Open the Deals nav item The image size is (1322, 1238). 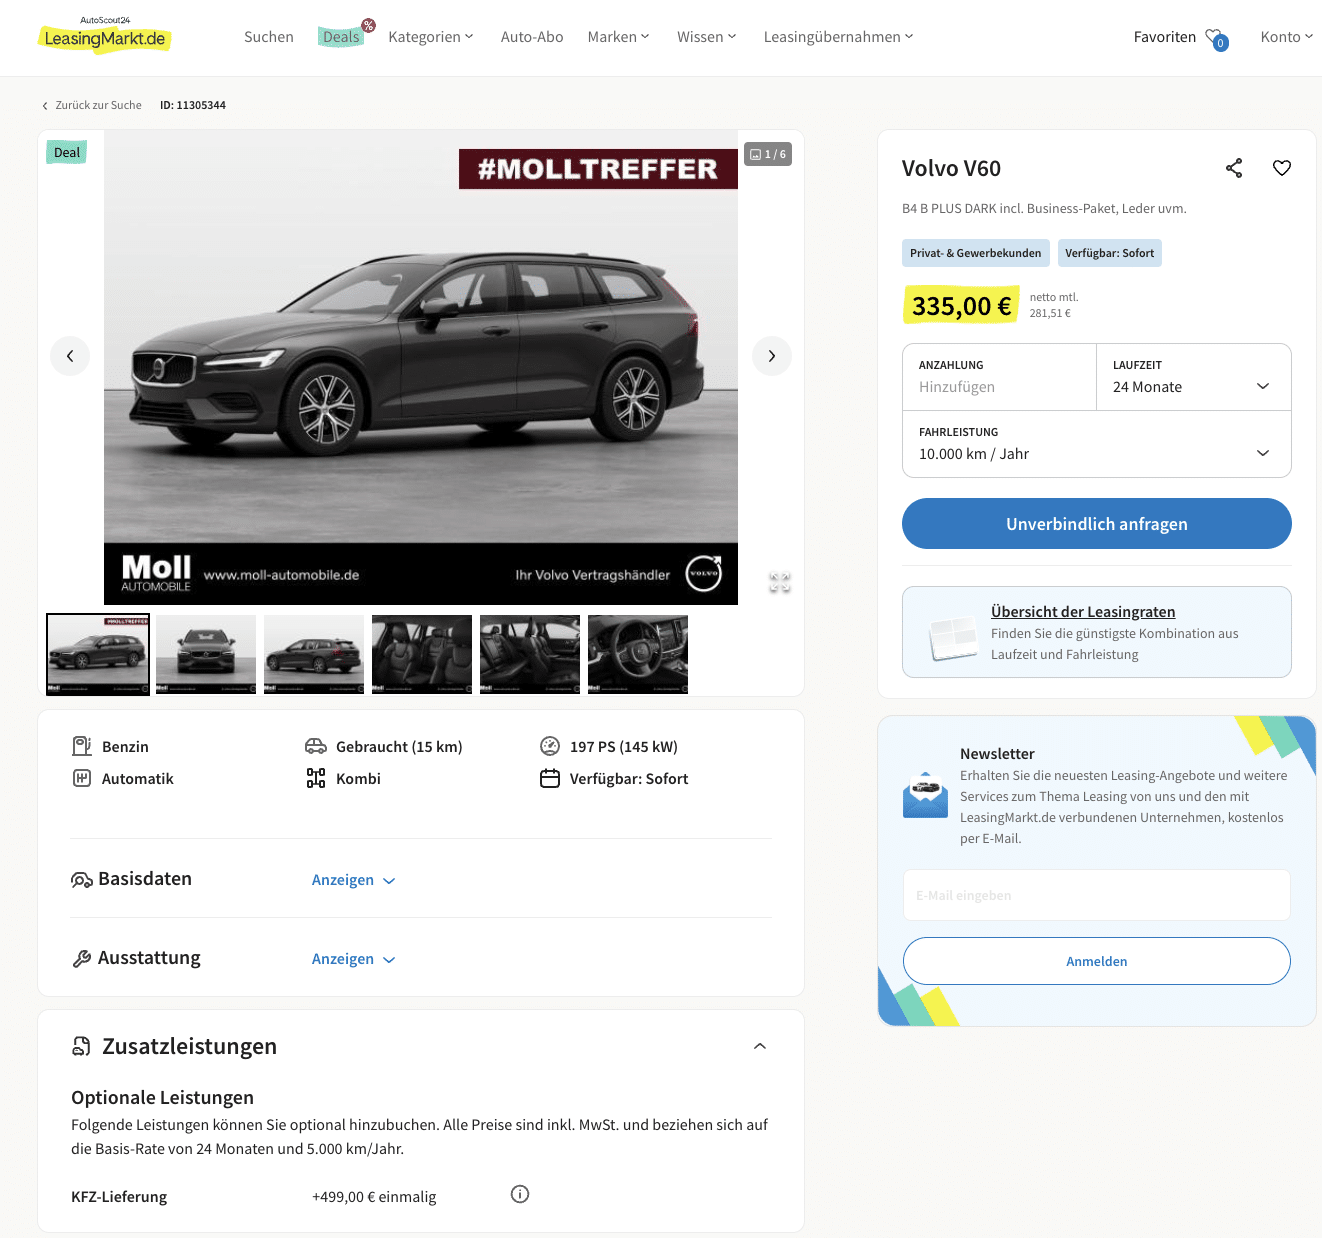pos(341,37)
